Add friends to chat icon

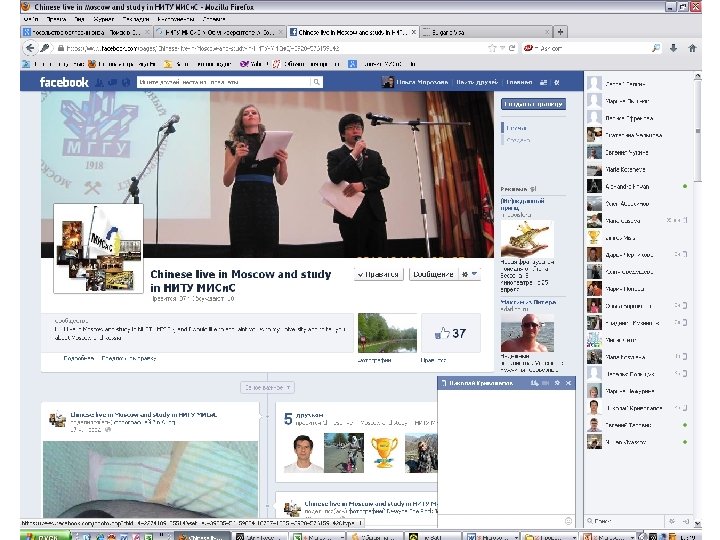pyautogui.click(x=534, y=383)
